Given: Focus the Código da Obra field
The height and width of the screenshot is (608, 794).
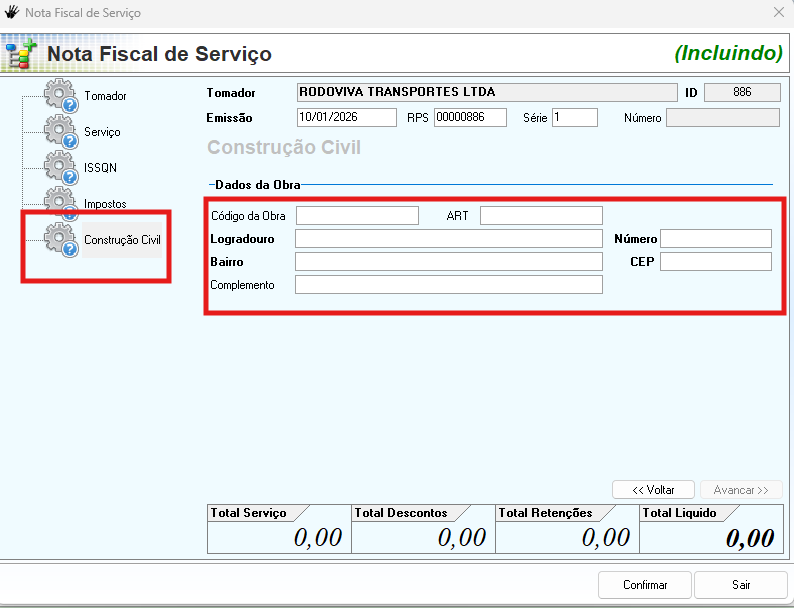Looking at the screenshot, I should point(357,216).
